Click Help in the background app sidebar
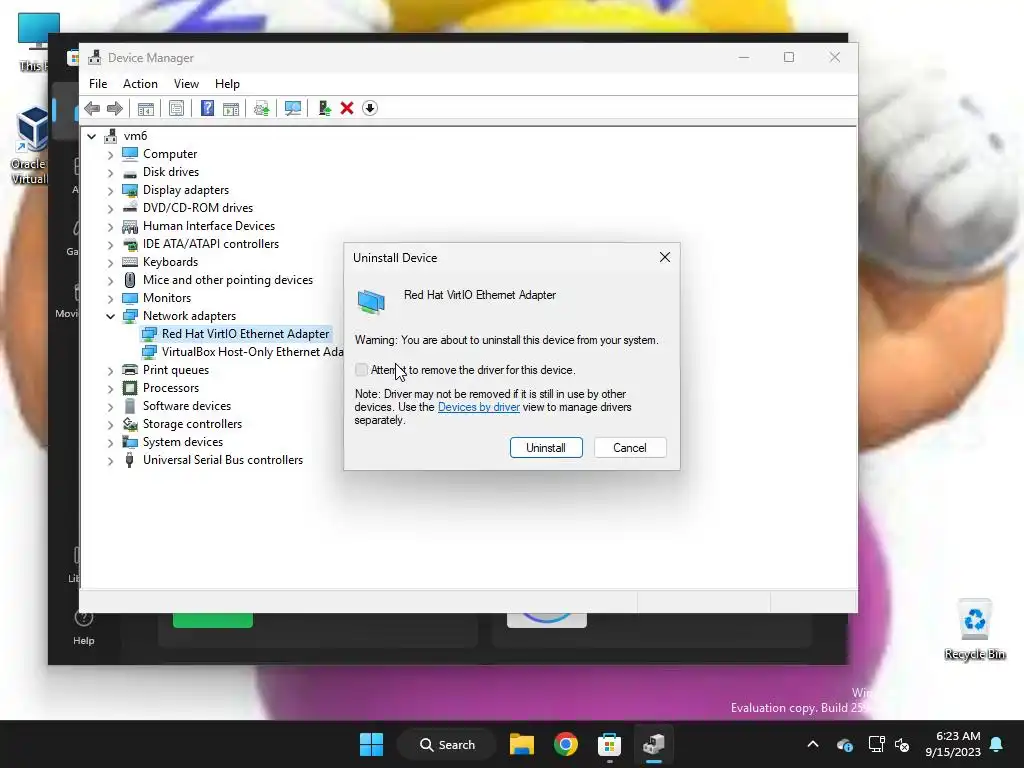Screen dimensions: 1024x768 tap(84, 628)
